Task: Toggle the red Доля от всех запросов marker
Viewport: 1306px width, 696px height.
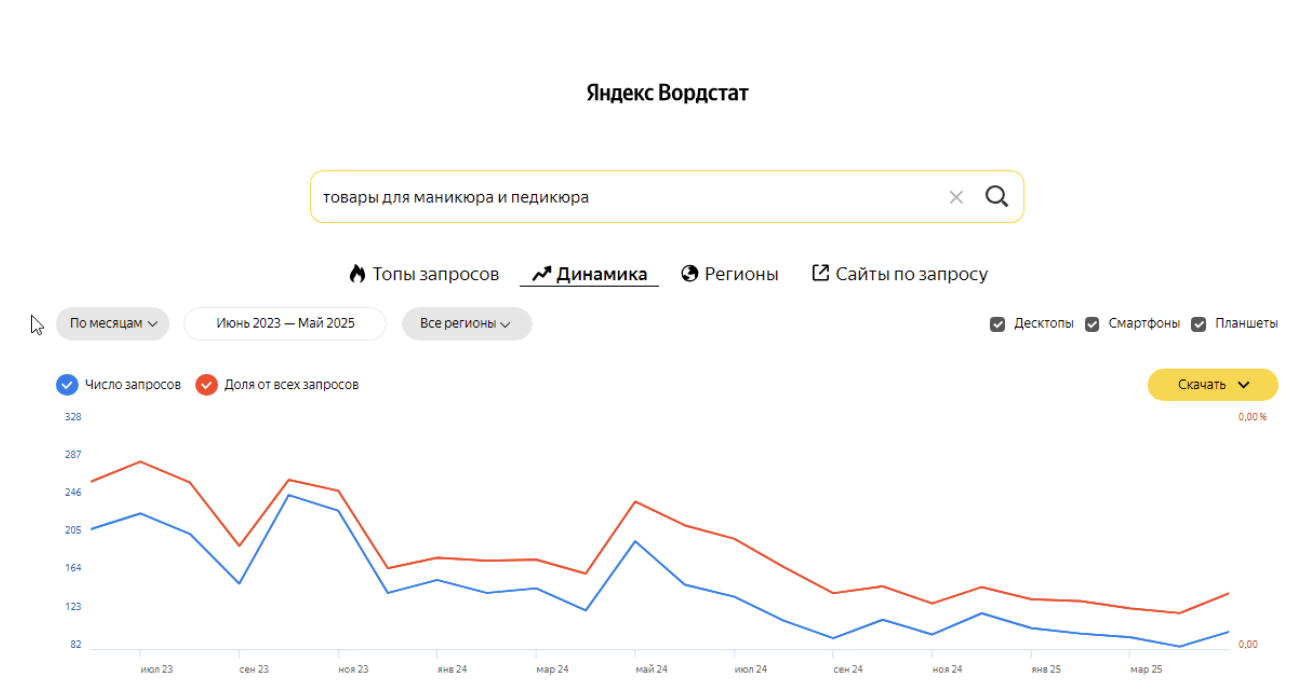Action: point(207,385)
